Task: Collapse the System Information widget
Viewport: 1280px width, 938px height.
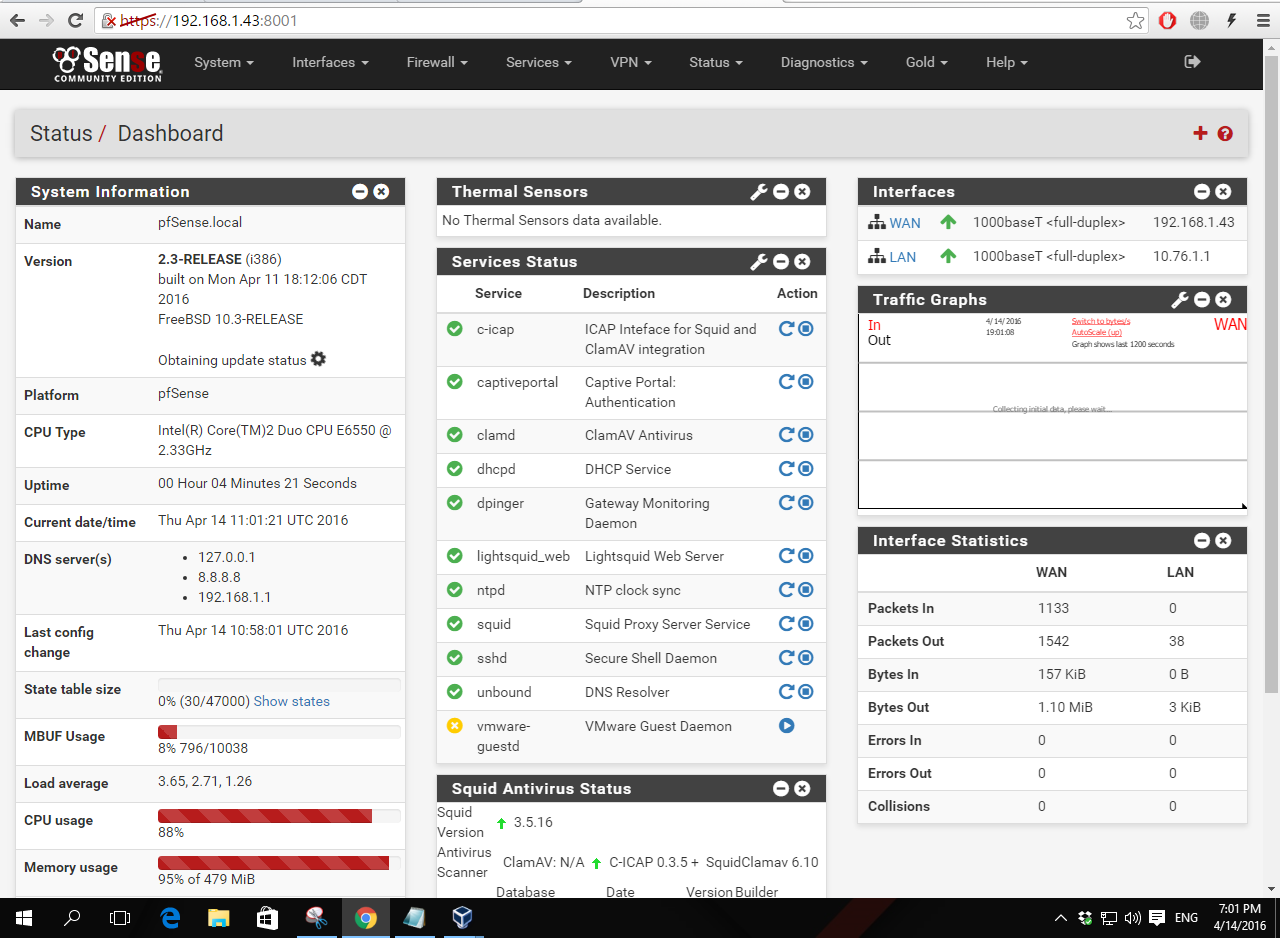Action: [x=360, y=192]
